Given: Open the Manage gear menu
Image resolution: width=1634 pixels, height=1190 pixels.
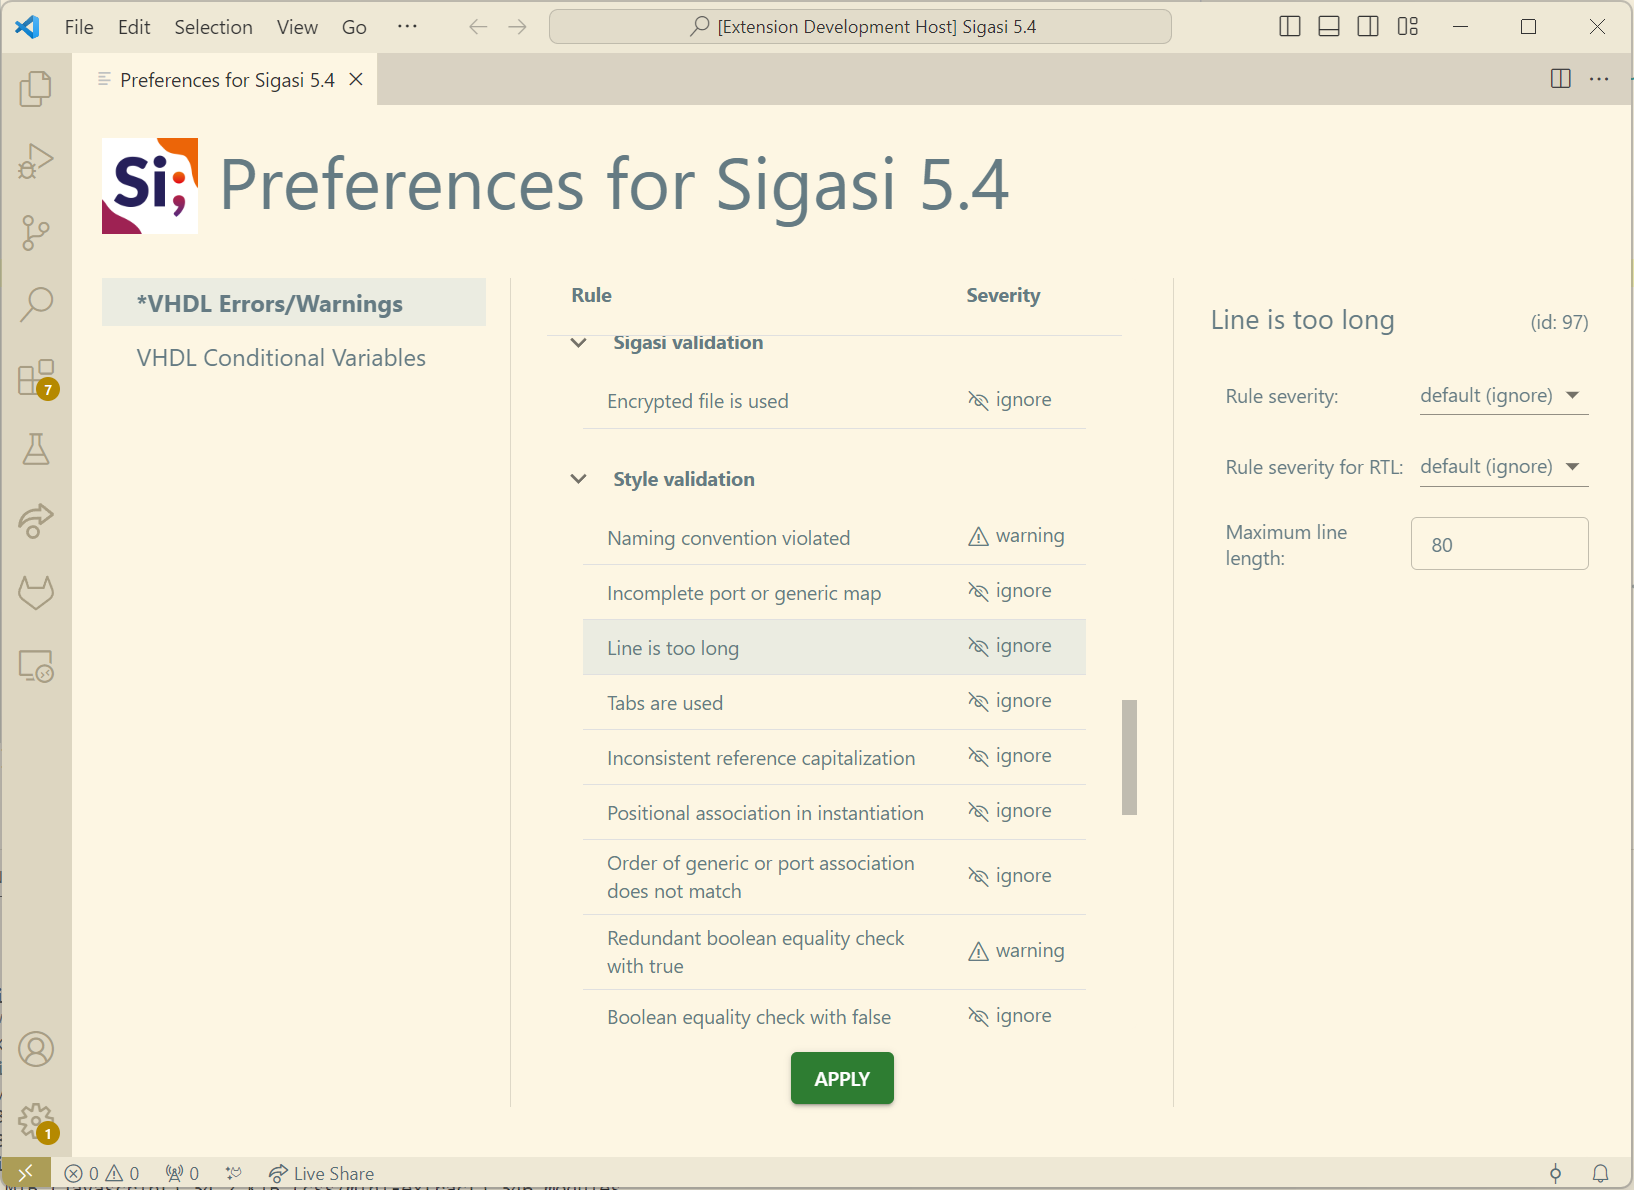Looking at the screenshot, I should click(x=36, y=1121).
